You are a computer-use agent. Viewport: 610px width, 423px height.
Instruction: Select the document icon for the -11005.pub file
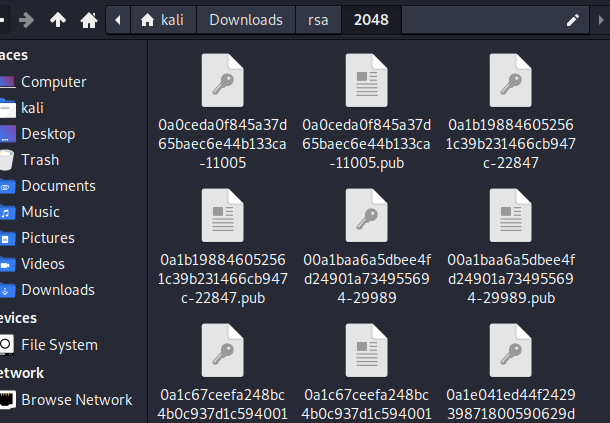(x=366, y=81)
